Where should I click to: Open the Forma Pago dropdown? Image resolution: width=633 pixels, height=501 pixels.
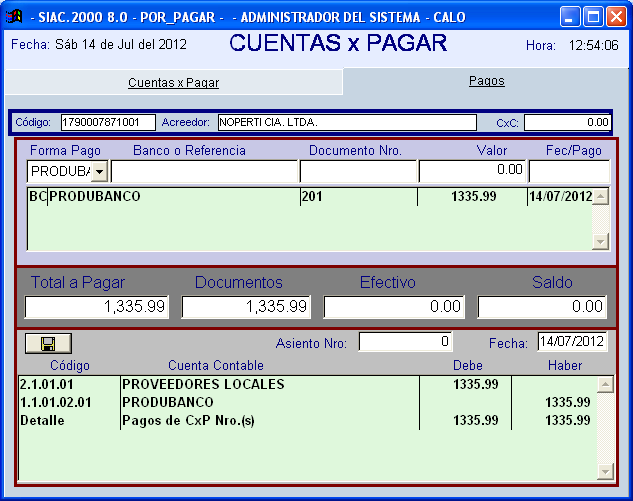pyautogui.click(x=100, y=172)
